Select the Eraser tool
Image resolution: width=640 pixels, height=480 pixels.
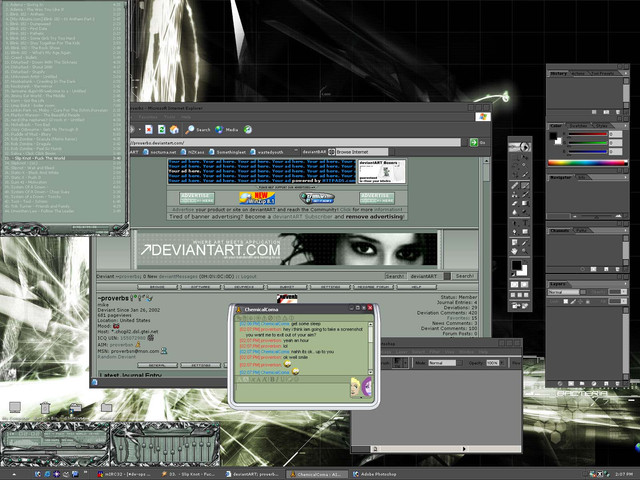click(x=515, y=203)
